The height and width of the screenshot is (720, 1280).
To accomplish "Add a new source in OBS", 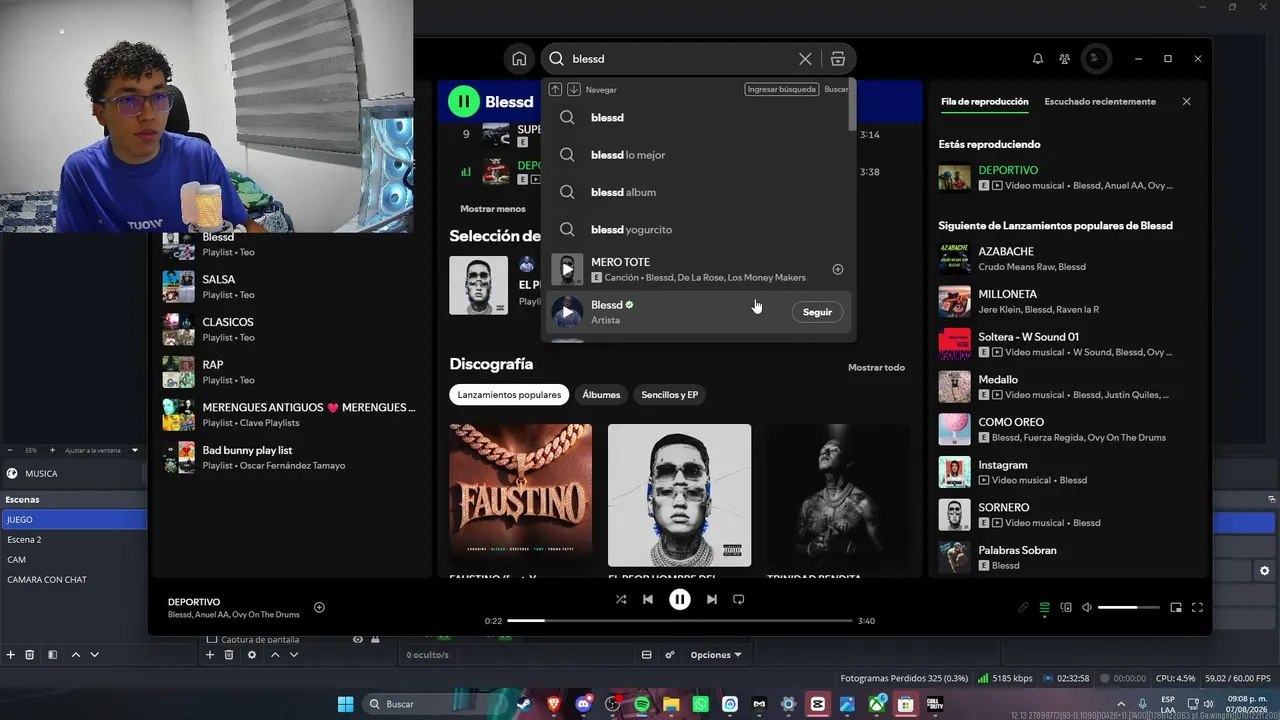I will 210,655.
